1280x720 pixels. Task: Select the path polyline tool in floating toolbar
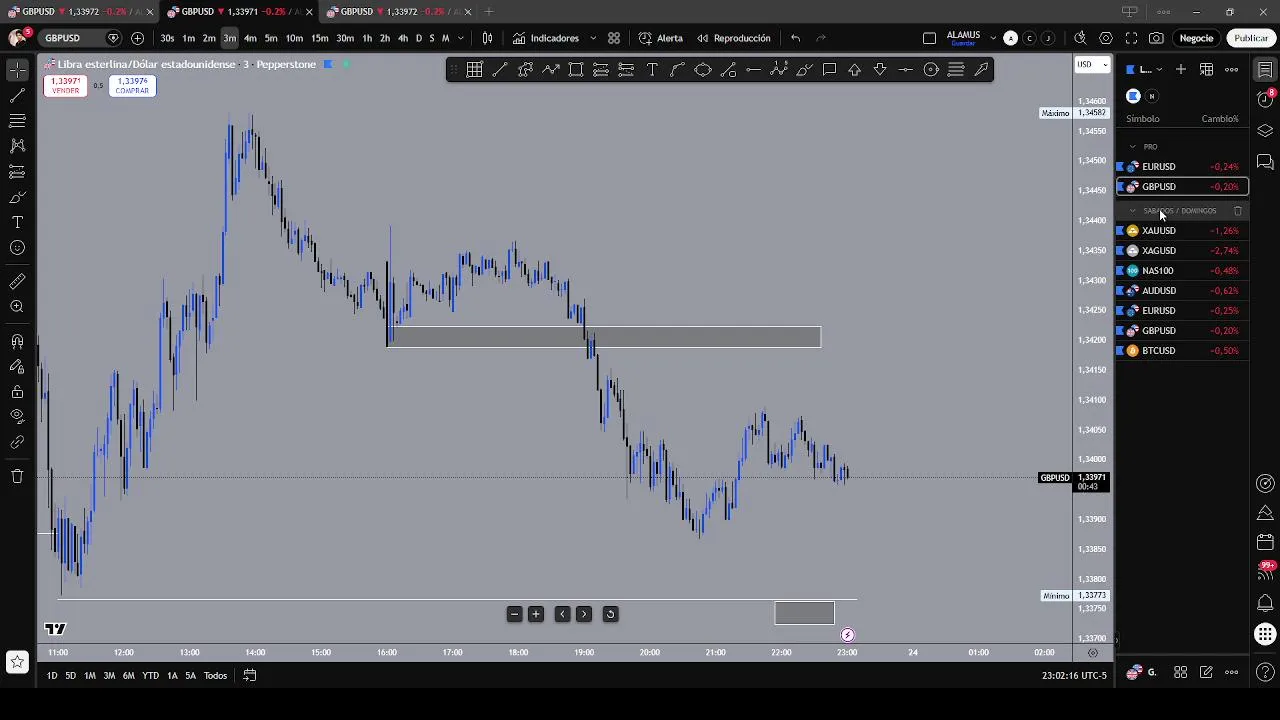pyautogui.click(x=551, y=70)
